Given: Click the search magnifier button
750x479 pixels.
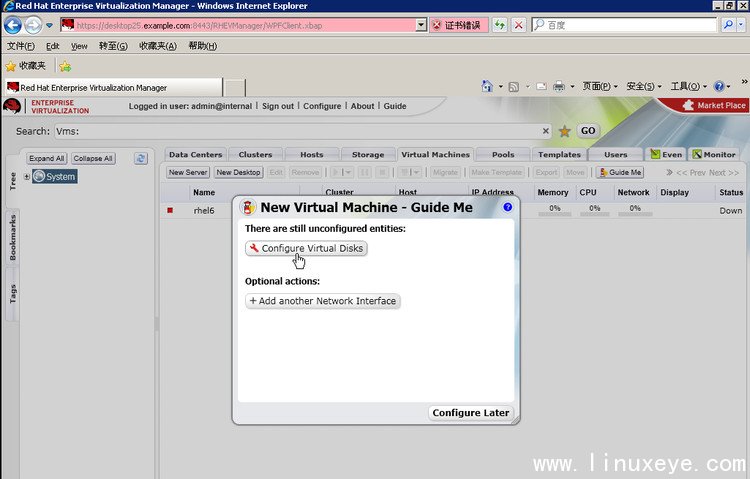Looking at the screenshot, I should click(728, 25).
